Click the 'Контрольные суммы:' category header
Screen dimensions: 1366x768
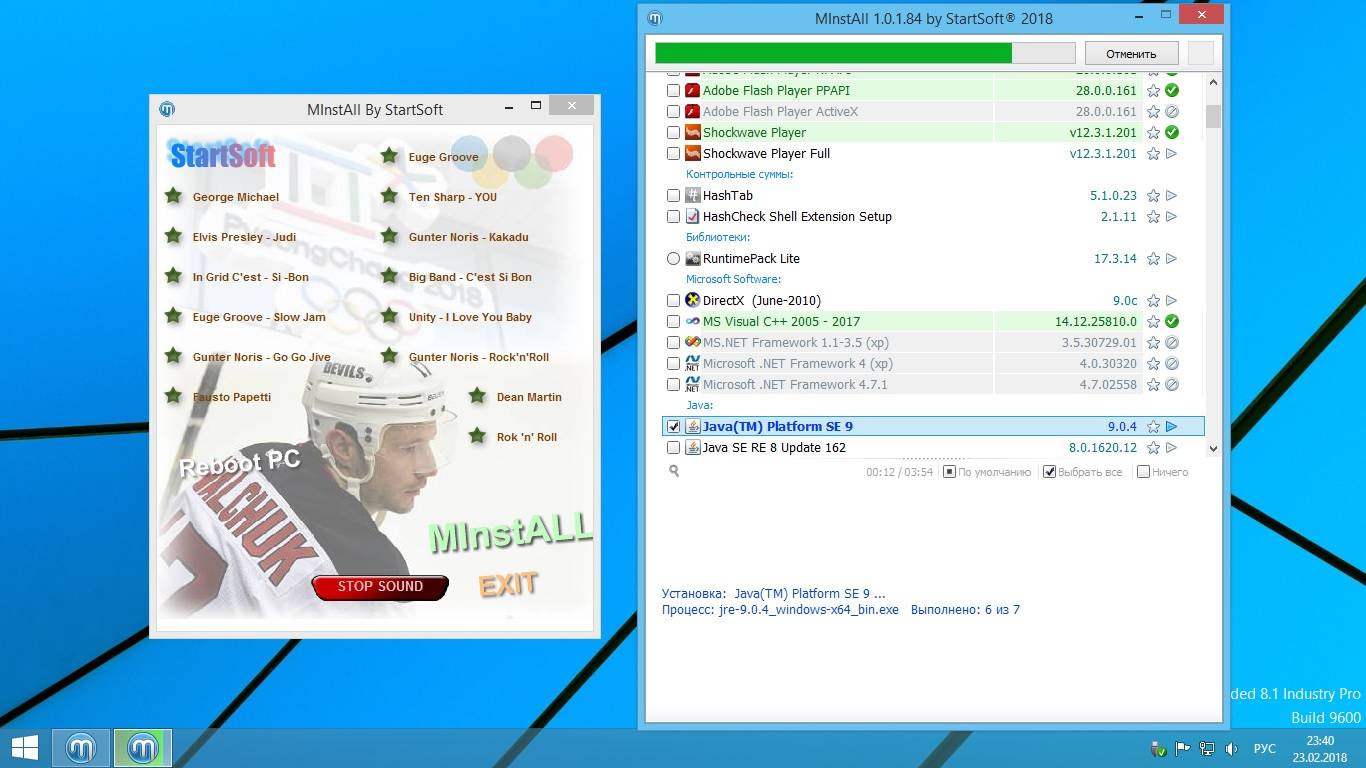pyautogui.click(x=739, y=174)
